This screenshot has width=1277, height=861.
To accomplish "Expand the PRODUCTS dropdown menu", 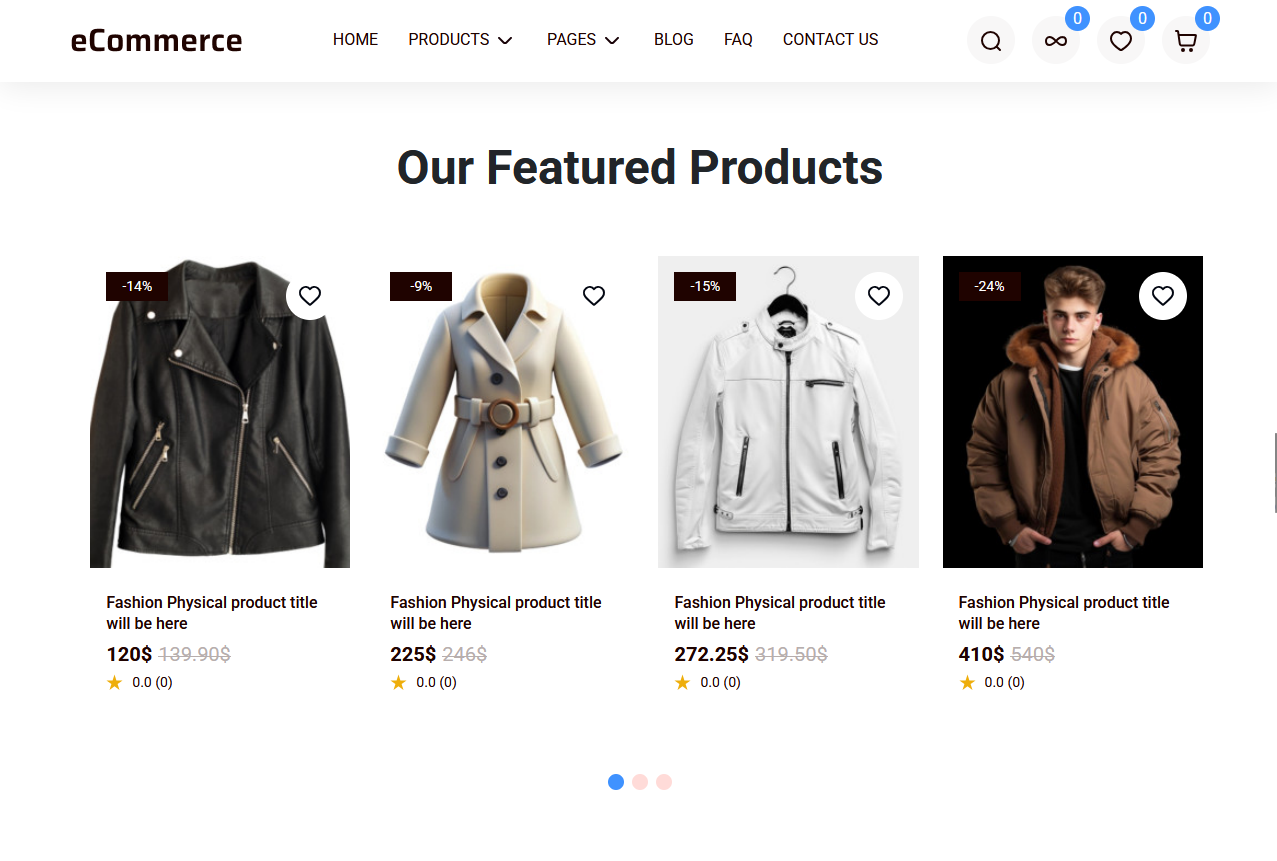I will coord(460,40).
